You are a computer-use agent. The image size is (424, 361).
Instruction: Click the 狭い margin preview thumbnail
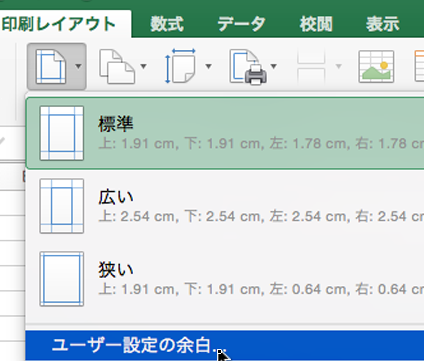coord(62,279)
